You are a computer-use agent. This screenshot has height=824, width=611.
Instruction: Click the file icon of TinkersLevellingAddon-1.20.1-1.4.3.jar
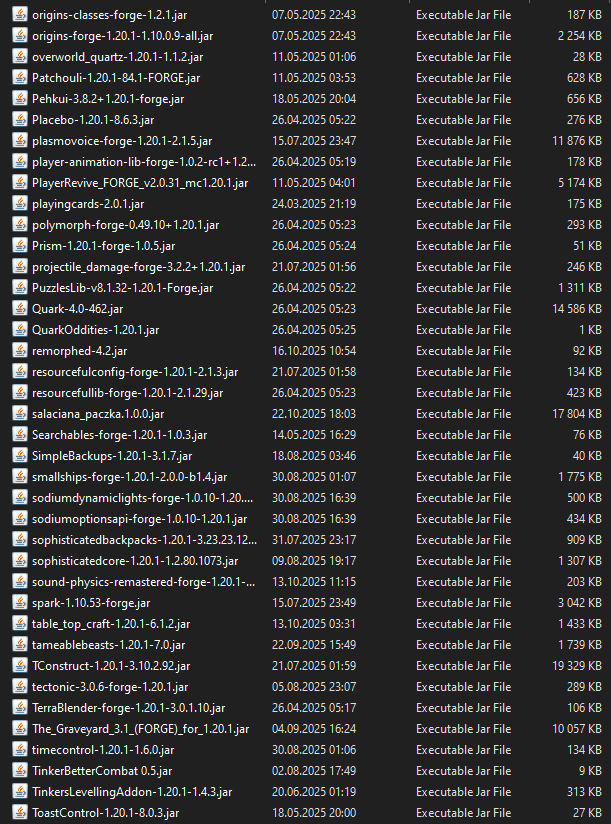[19, 792]
